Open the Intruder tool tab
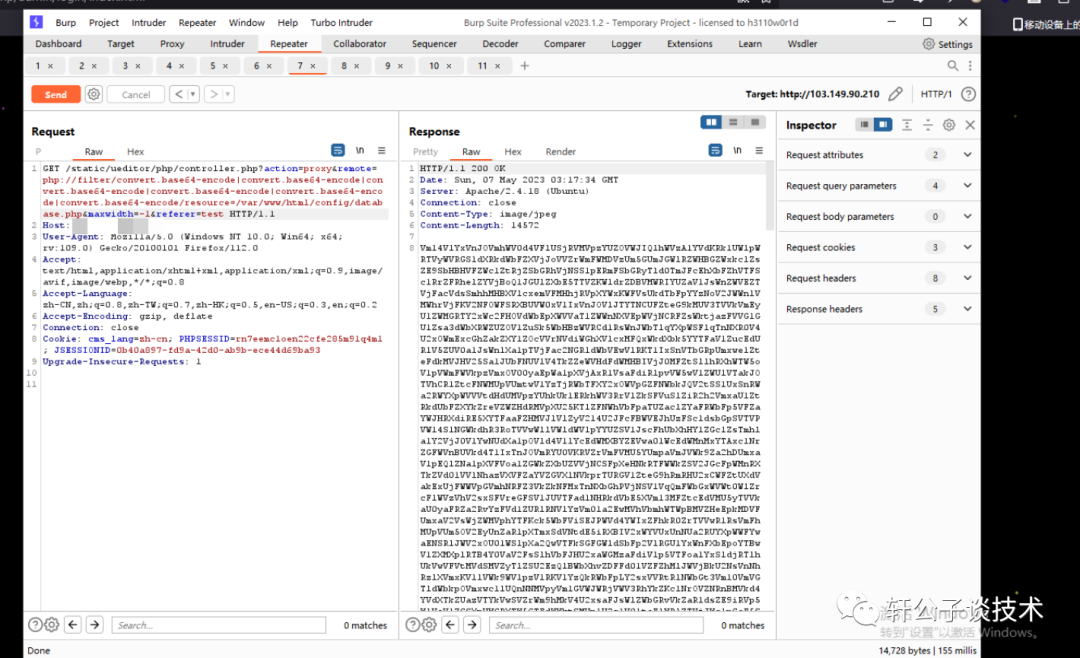This screenshot has height=658, width=1080. tap(227, 43)
